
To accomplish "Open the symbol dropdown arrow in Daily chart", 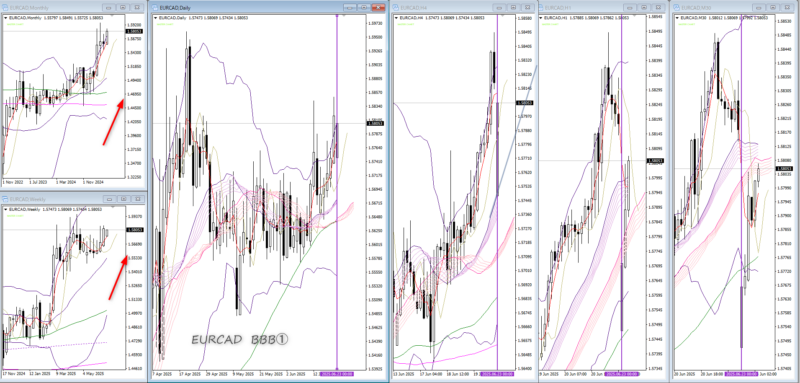I will 156,18.
